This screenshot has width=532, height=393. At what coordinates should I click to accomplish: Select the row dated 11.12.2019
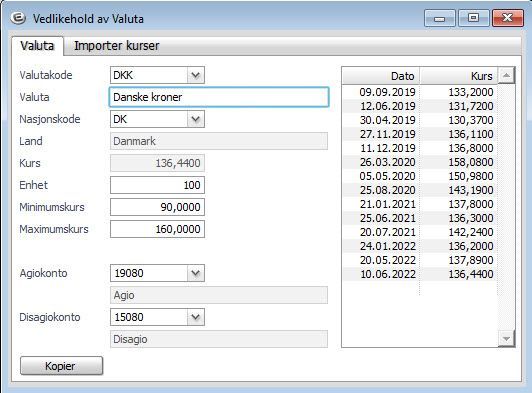pyautogui.click(x=420, y=148)
